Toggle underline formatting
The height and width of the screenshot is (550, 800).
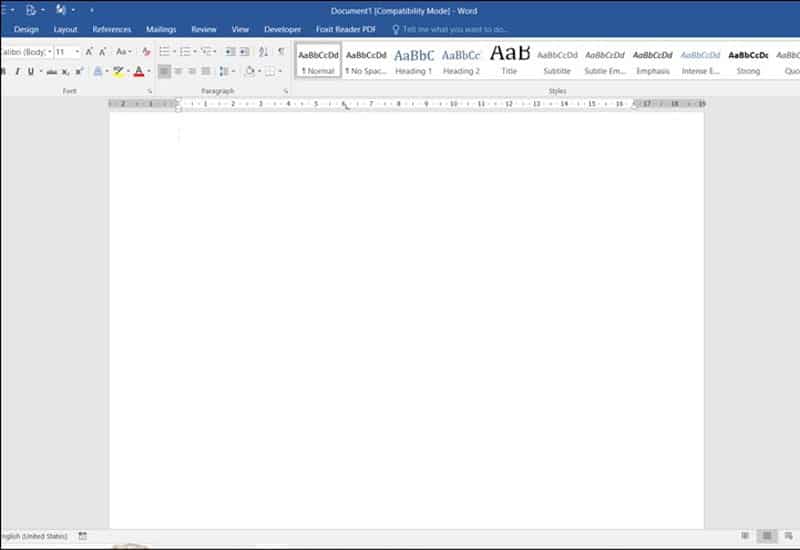(x=31, y=72)
